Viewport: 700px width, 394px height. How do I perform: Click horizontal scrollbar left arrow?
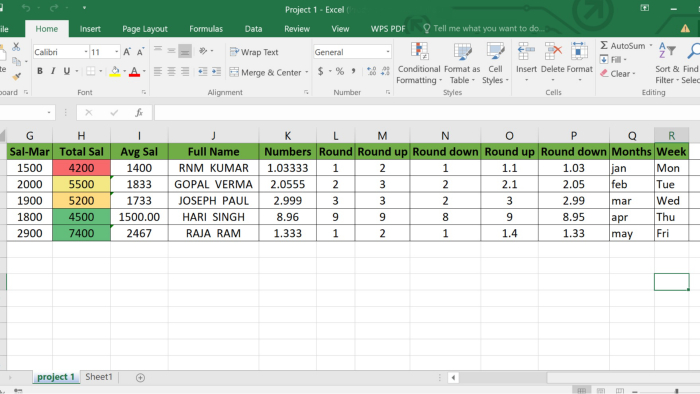click(453, 378)
